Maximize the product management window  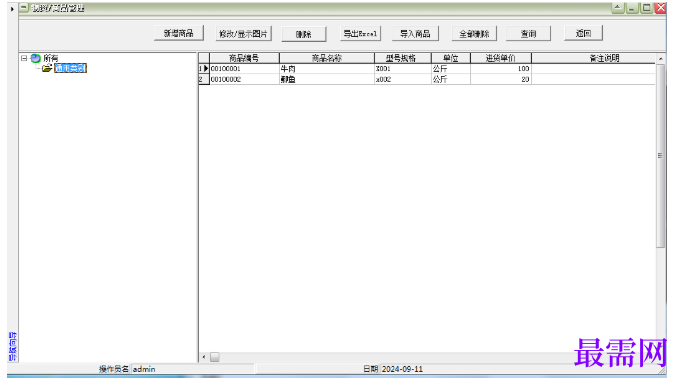tap(646, 7)
